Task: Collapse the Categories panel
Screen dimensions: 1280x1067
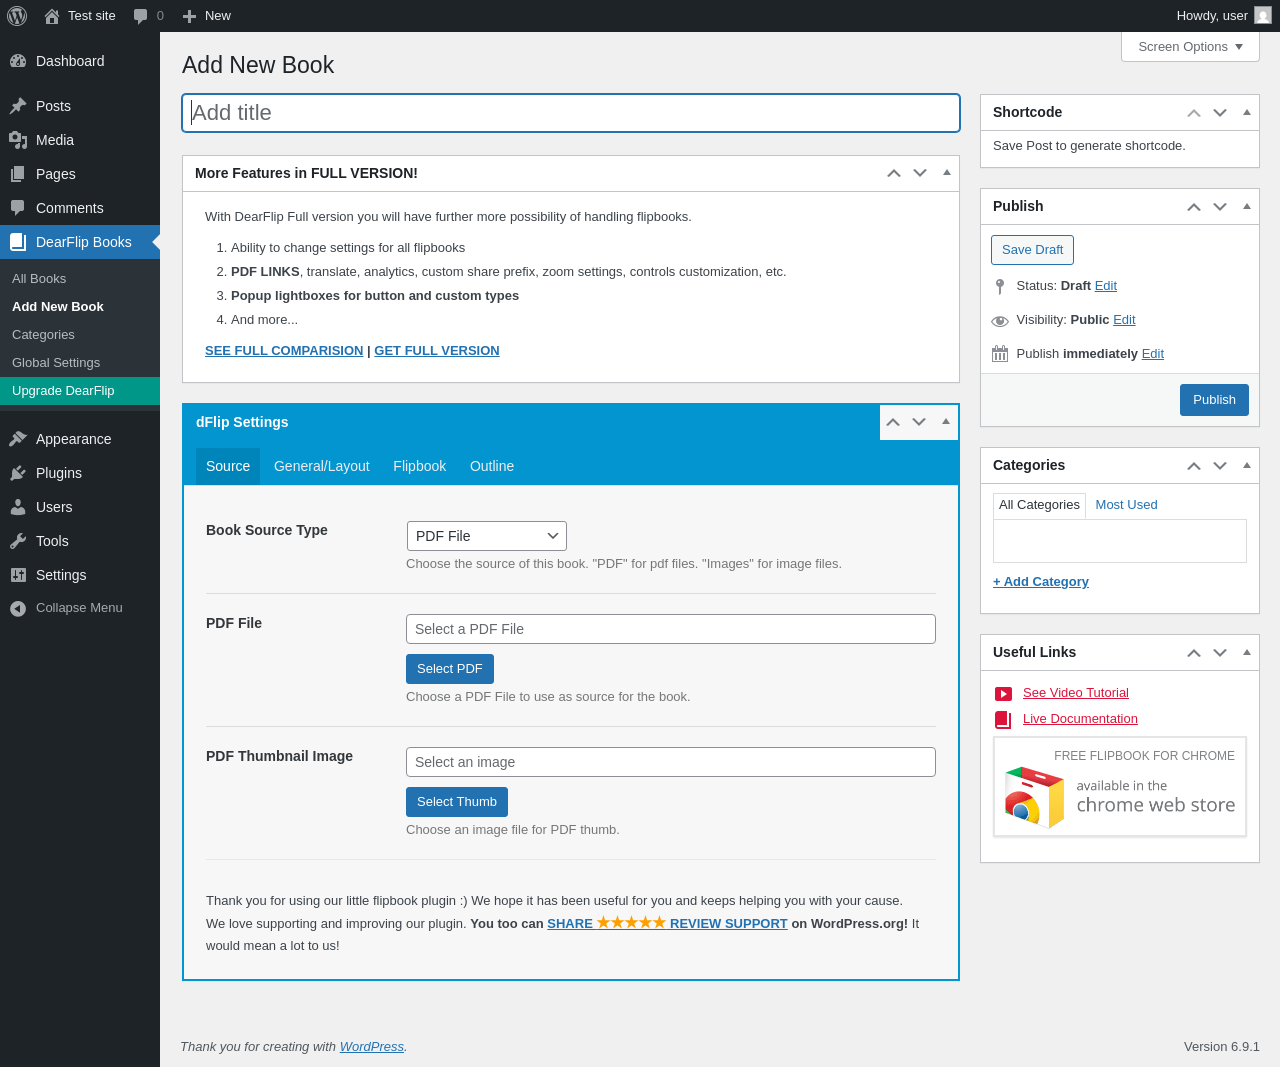Action: pos(1247,465)
